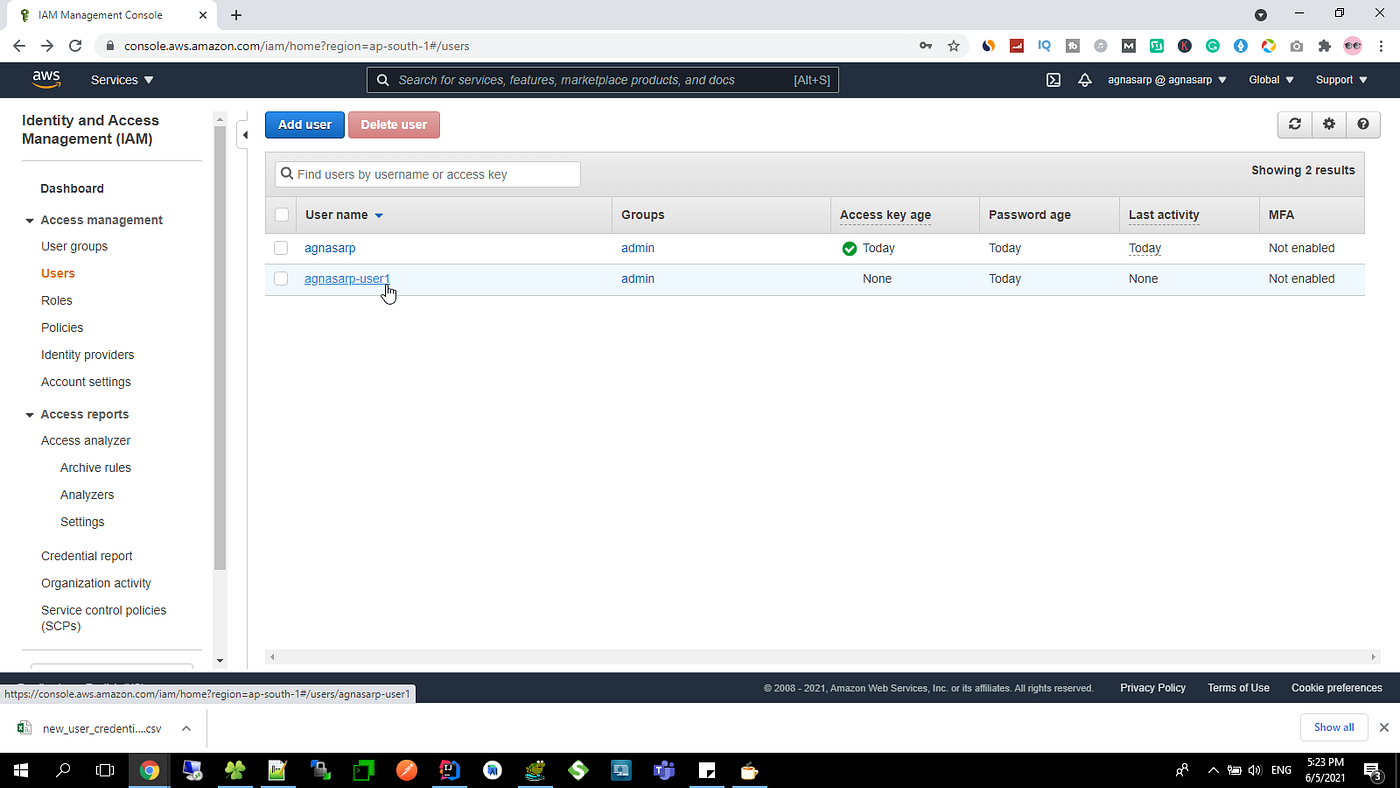Open the agnasarp user link

(330, 248)
